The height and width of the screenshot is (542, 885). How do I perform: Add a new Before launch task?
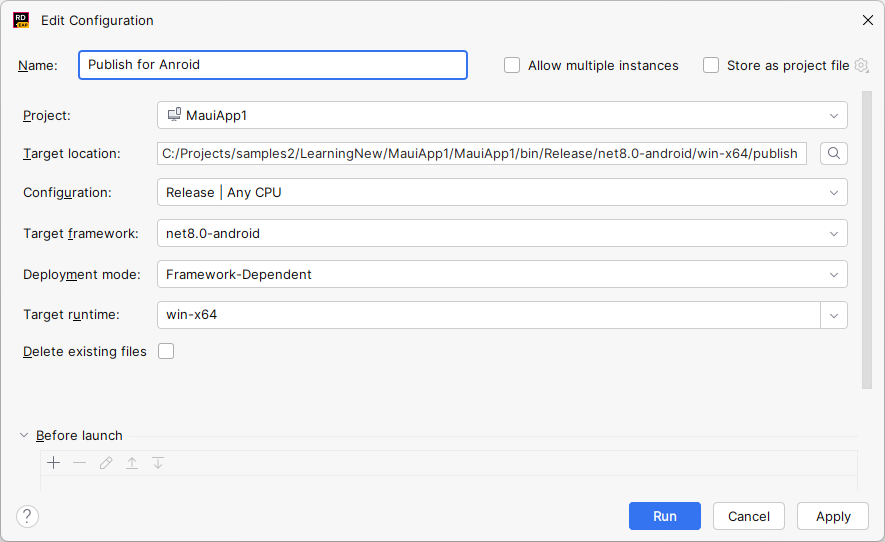click(54, 463)
